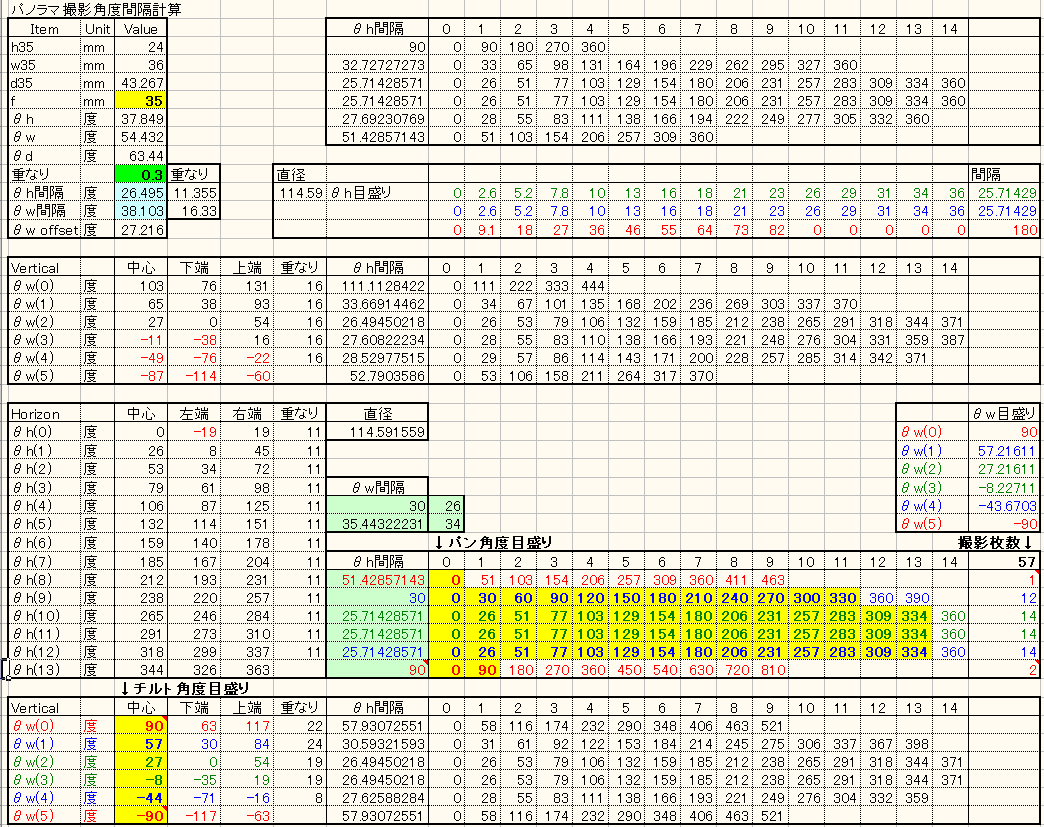Screen dimensions: 1044x827
Task: Select the title cell パノラマ撮影角度間隔計算
Action: (x=80, y=9)
